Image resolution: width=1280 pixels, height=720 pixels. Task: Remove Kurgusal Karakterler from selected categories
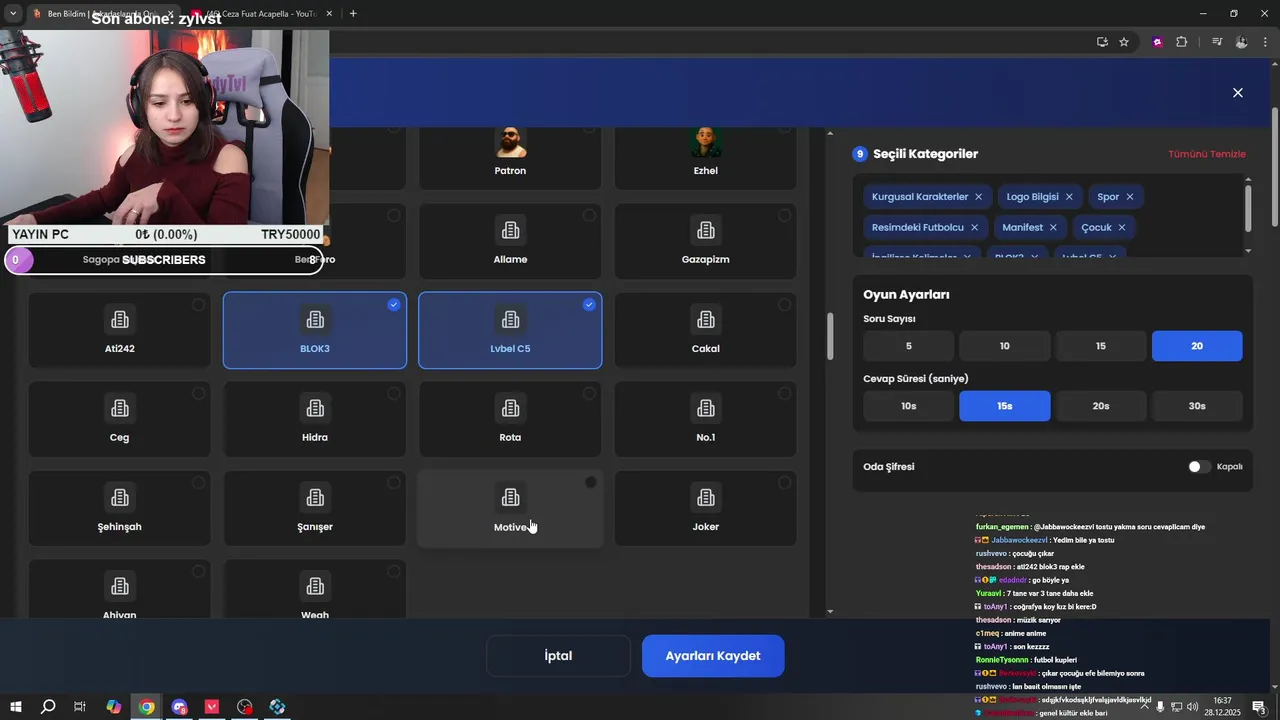(x=978, y=197)
